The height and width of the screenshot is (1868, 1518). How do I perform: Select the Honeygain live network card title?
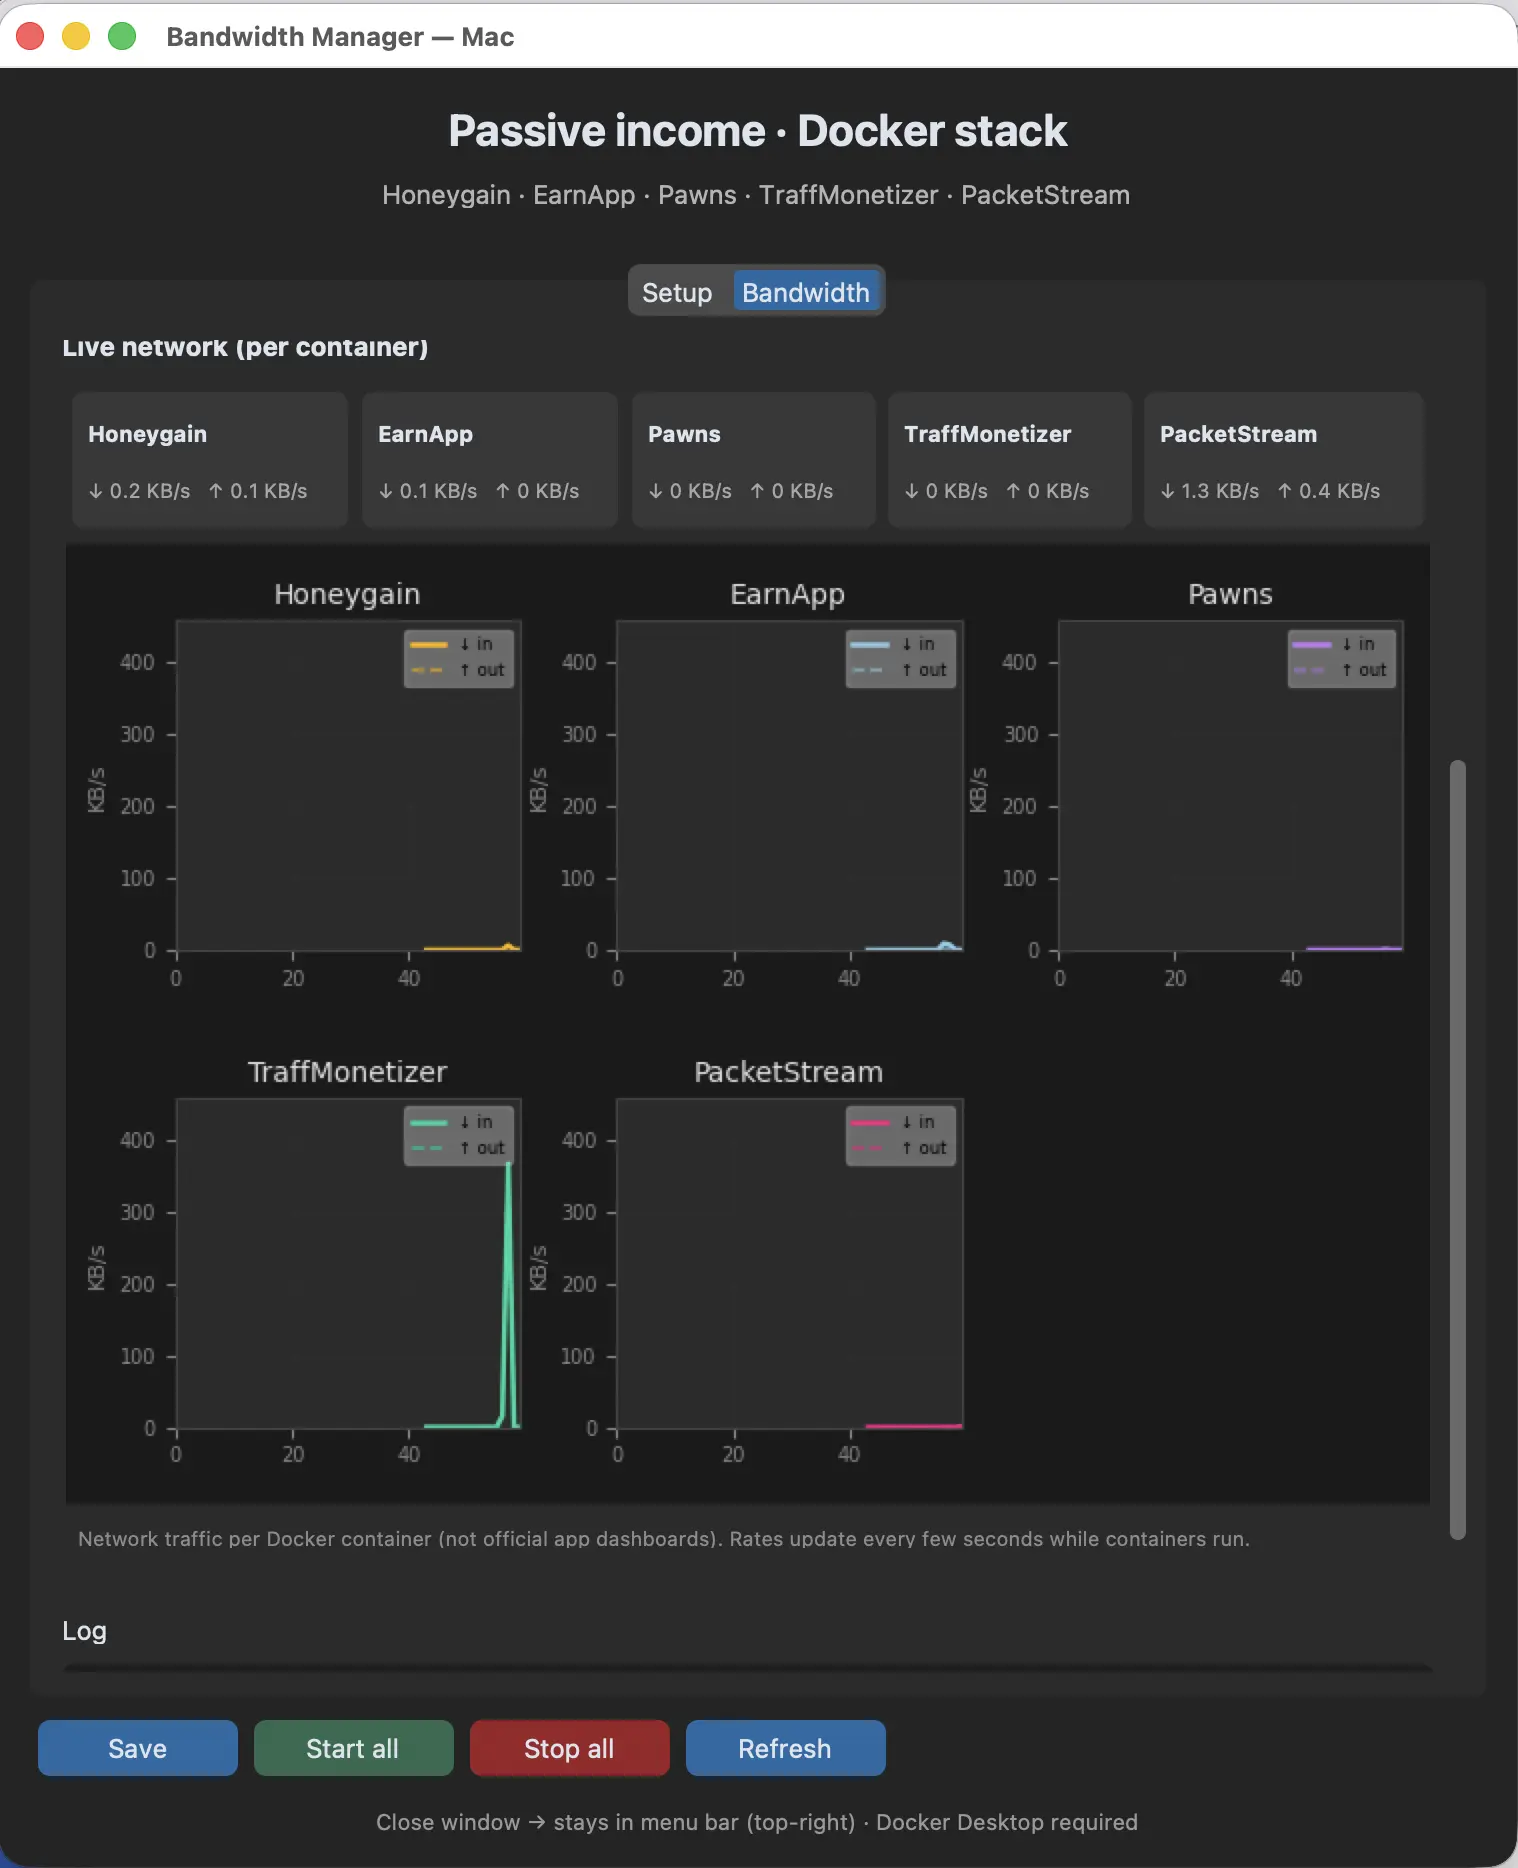pos(148,434)
